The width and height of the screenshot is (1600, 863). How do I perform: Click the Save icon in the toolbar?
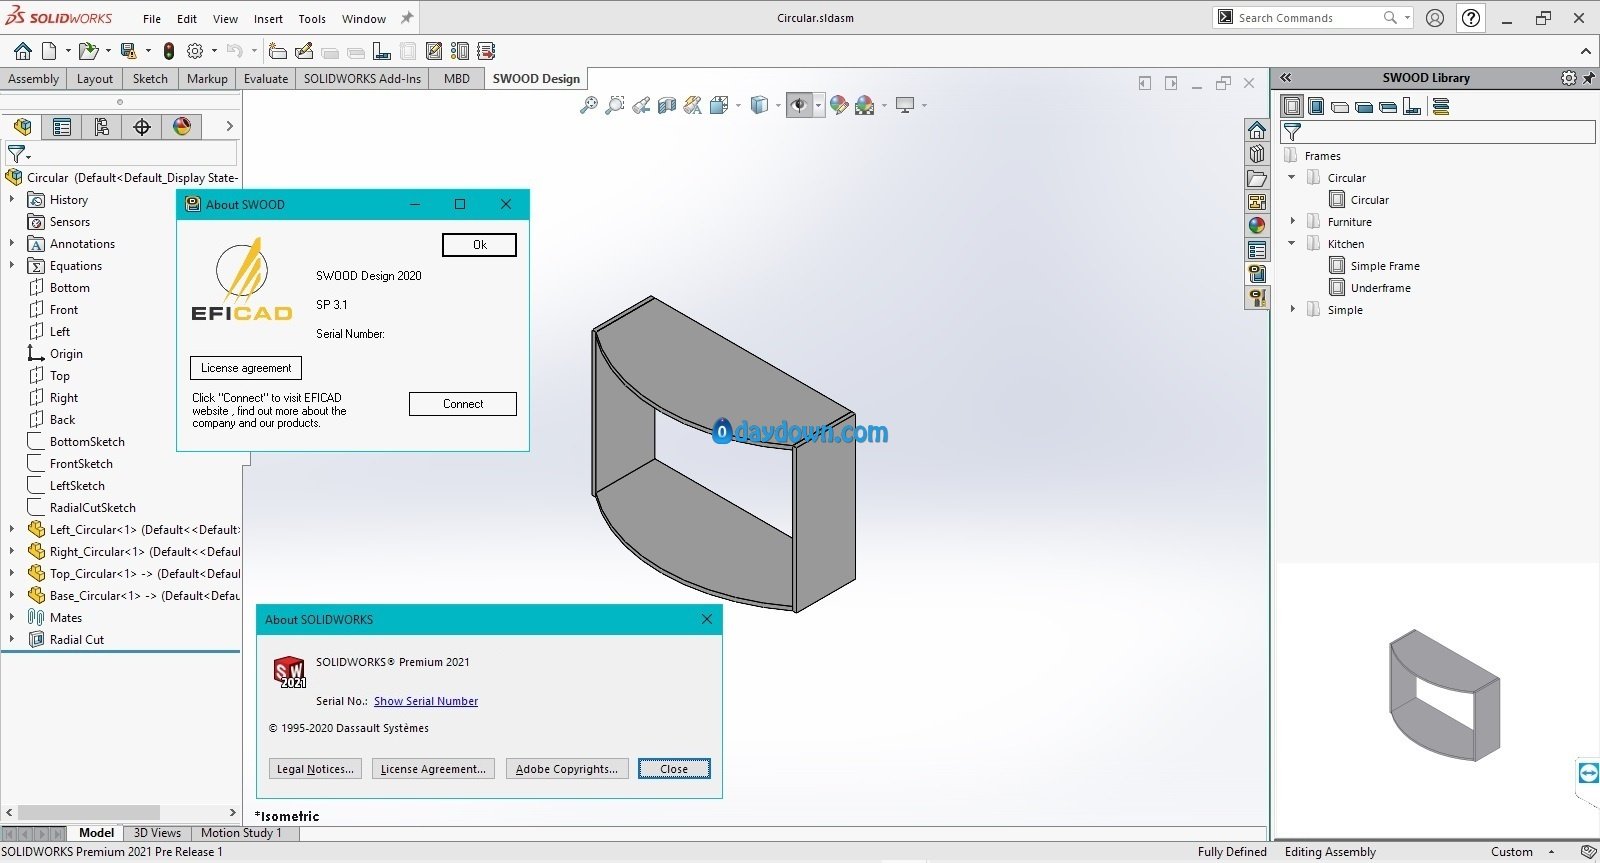click(x=128, y=51)
